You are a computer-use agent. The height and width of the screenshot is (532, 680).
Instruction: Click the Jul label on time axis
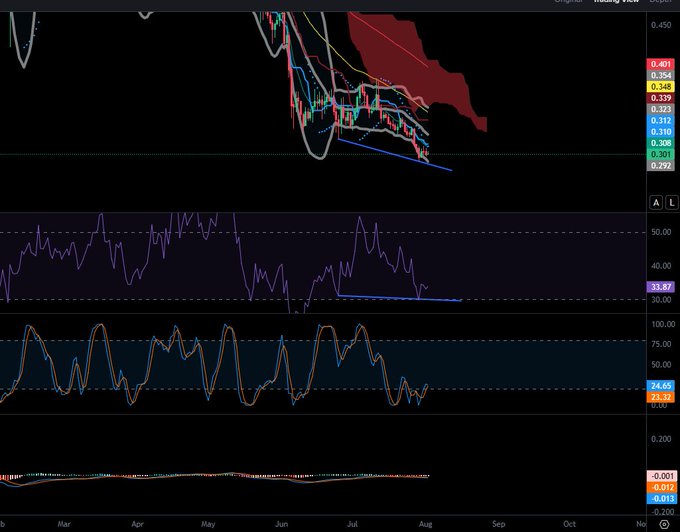352,524
